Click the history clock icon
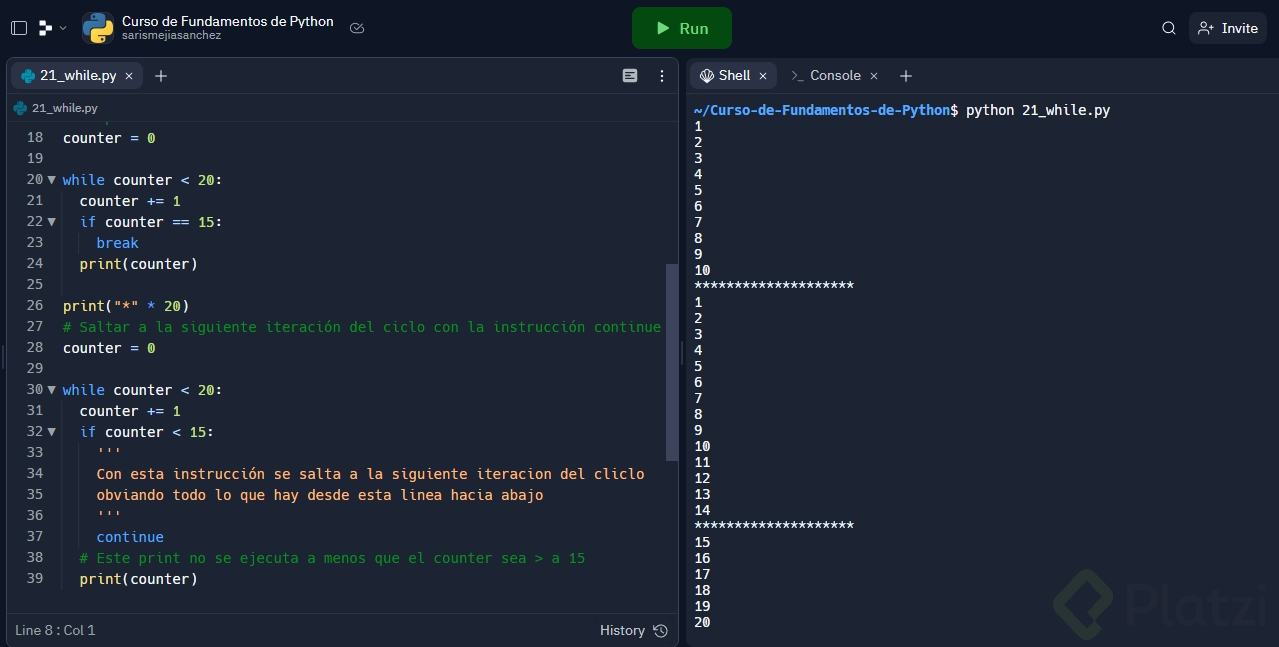The image size is (1279, 647). tap(660, 630)
